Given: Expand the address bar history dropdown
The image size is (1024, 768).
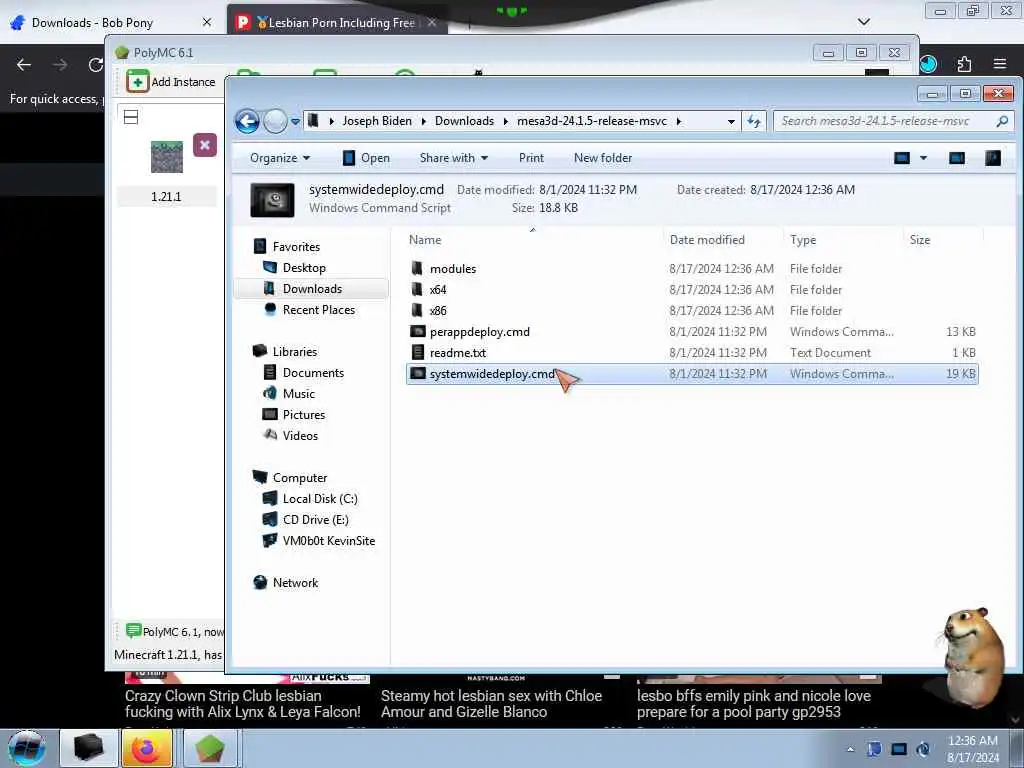Looking at the screenshot, I should (x=731, y=121).
